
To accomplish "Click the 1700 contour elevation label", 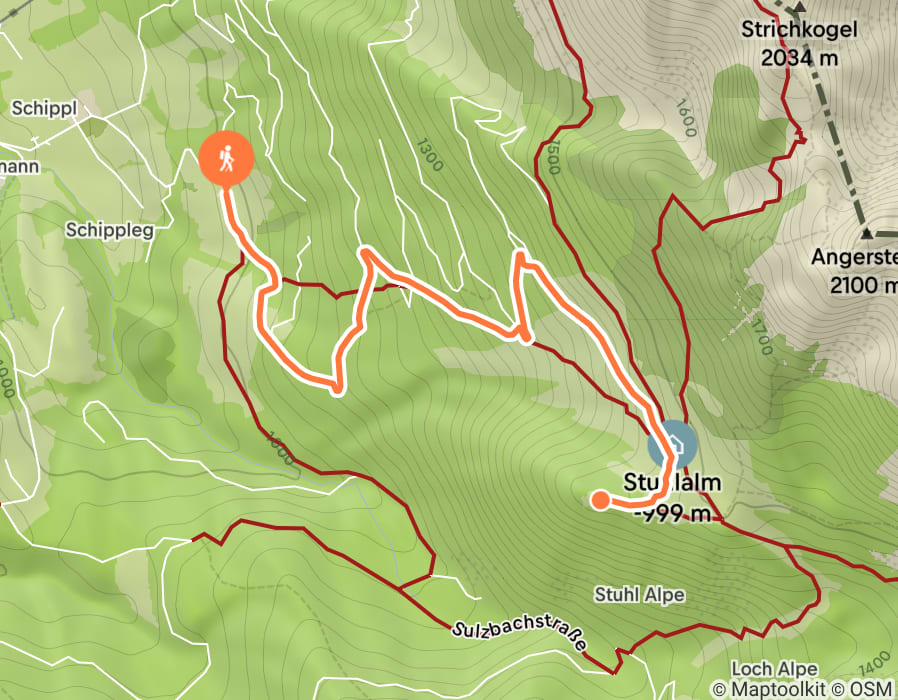I will (x=761, y=337).
